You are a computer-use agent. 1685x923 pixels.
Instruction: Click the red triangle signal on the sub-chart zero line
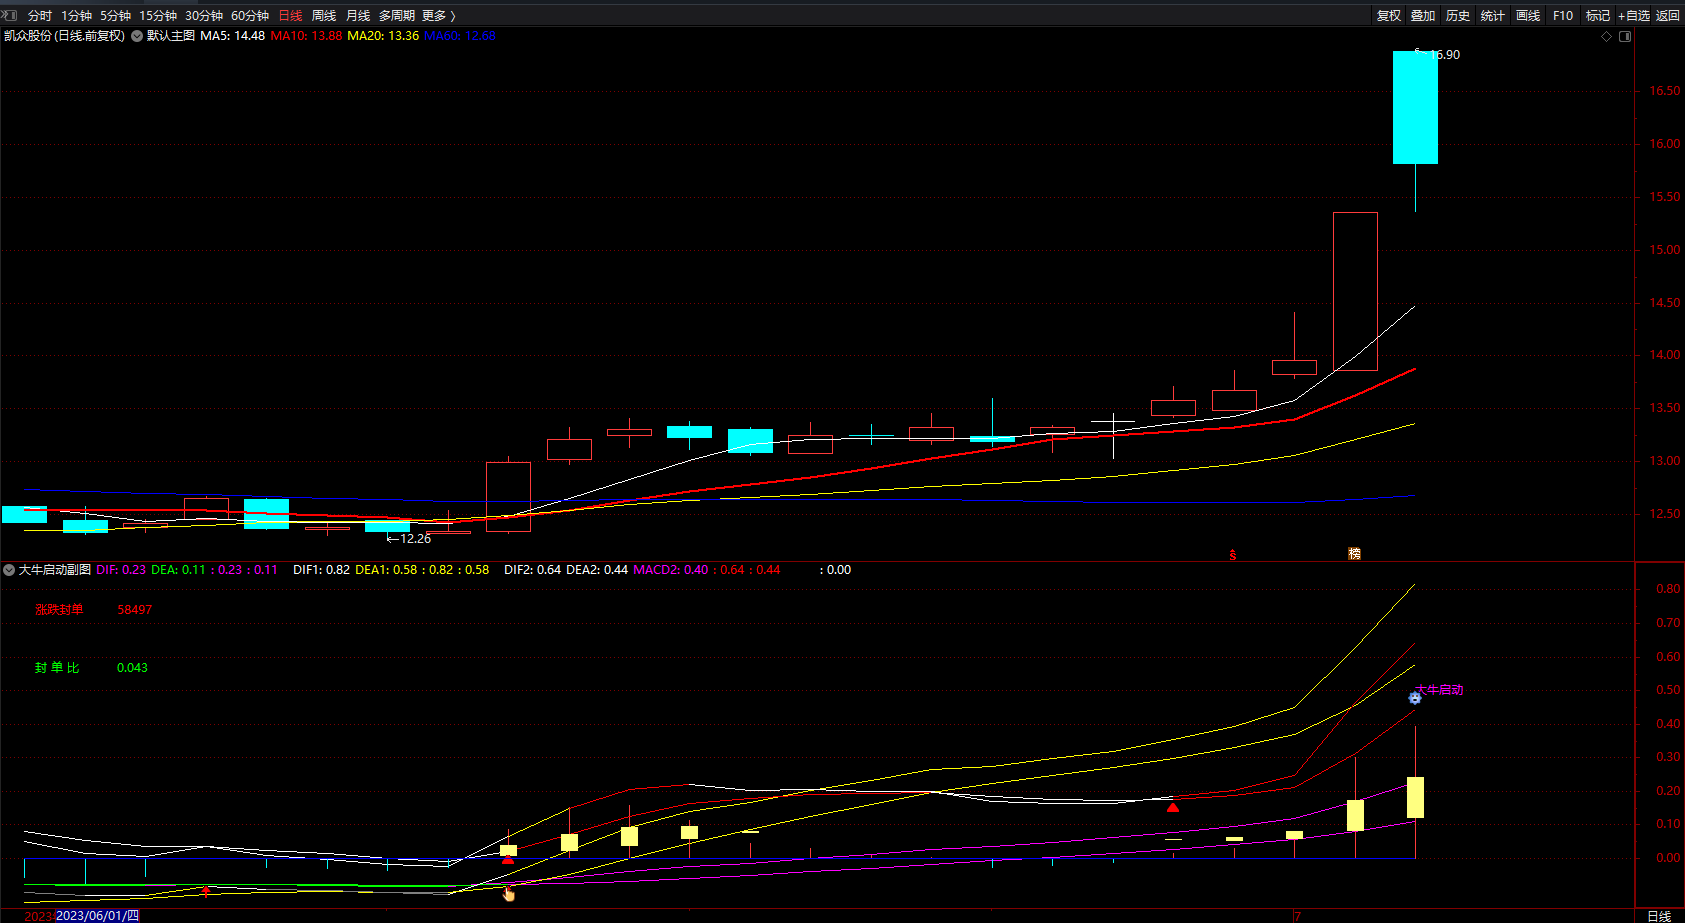point(508,858)
